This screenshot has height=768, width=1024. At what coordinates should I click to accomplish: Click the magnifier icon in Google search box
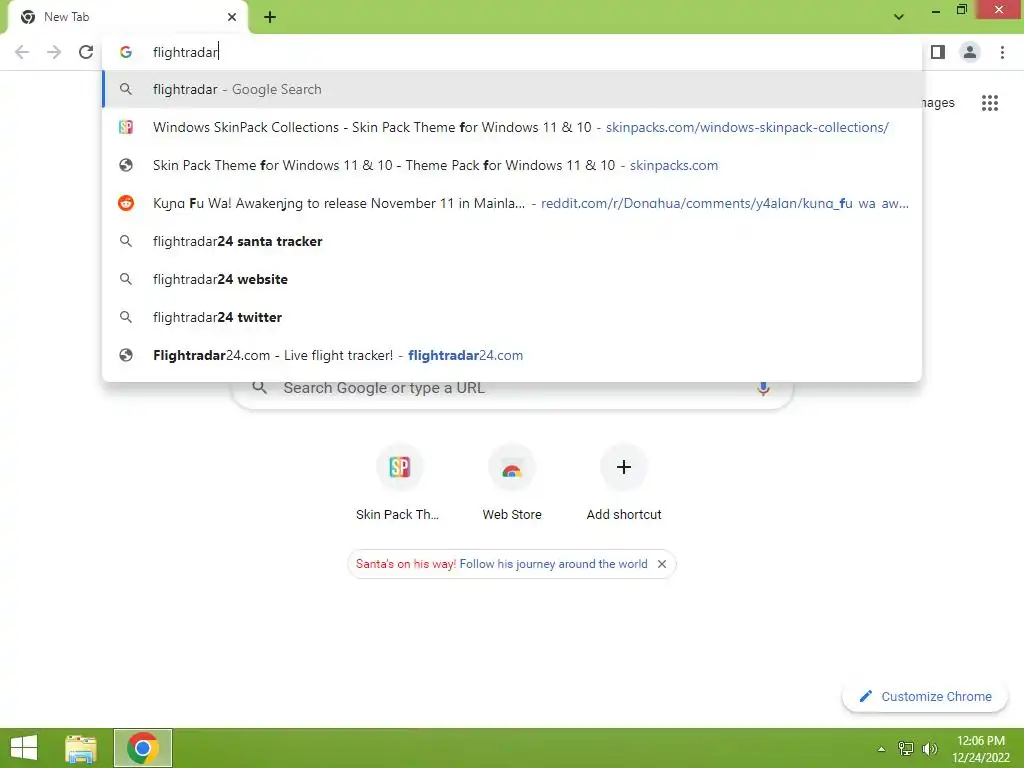260,387
